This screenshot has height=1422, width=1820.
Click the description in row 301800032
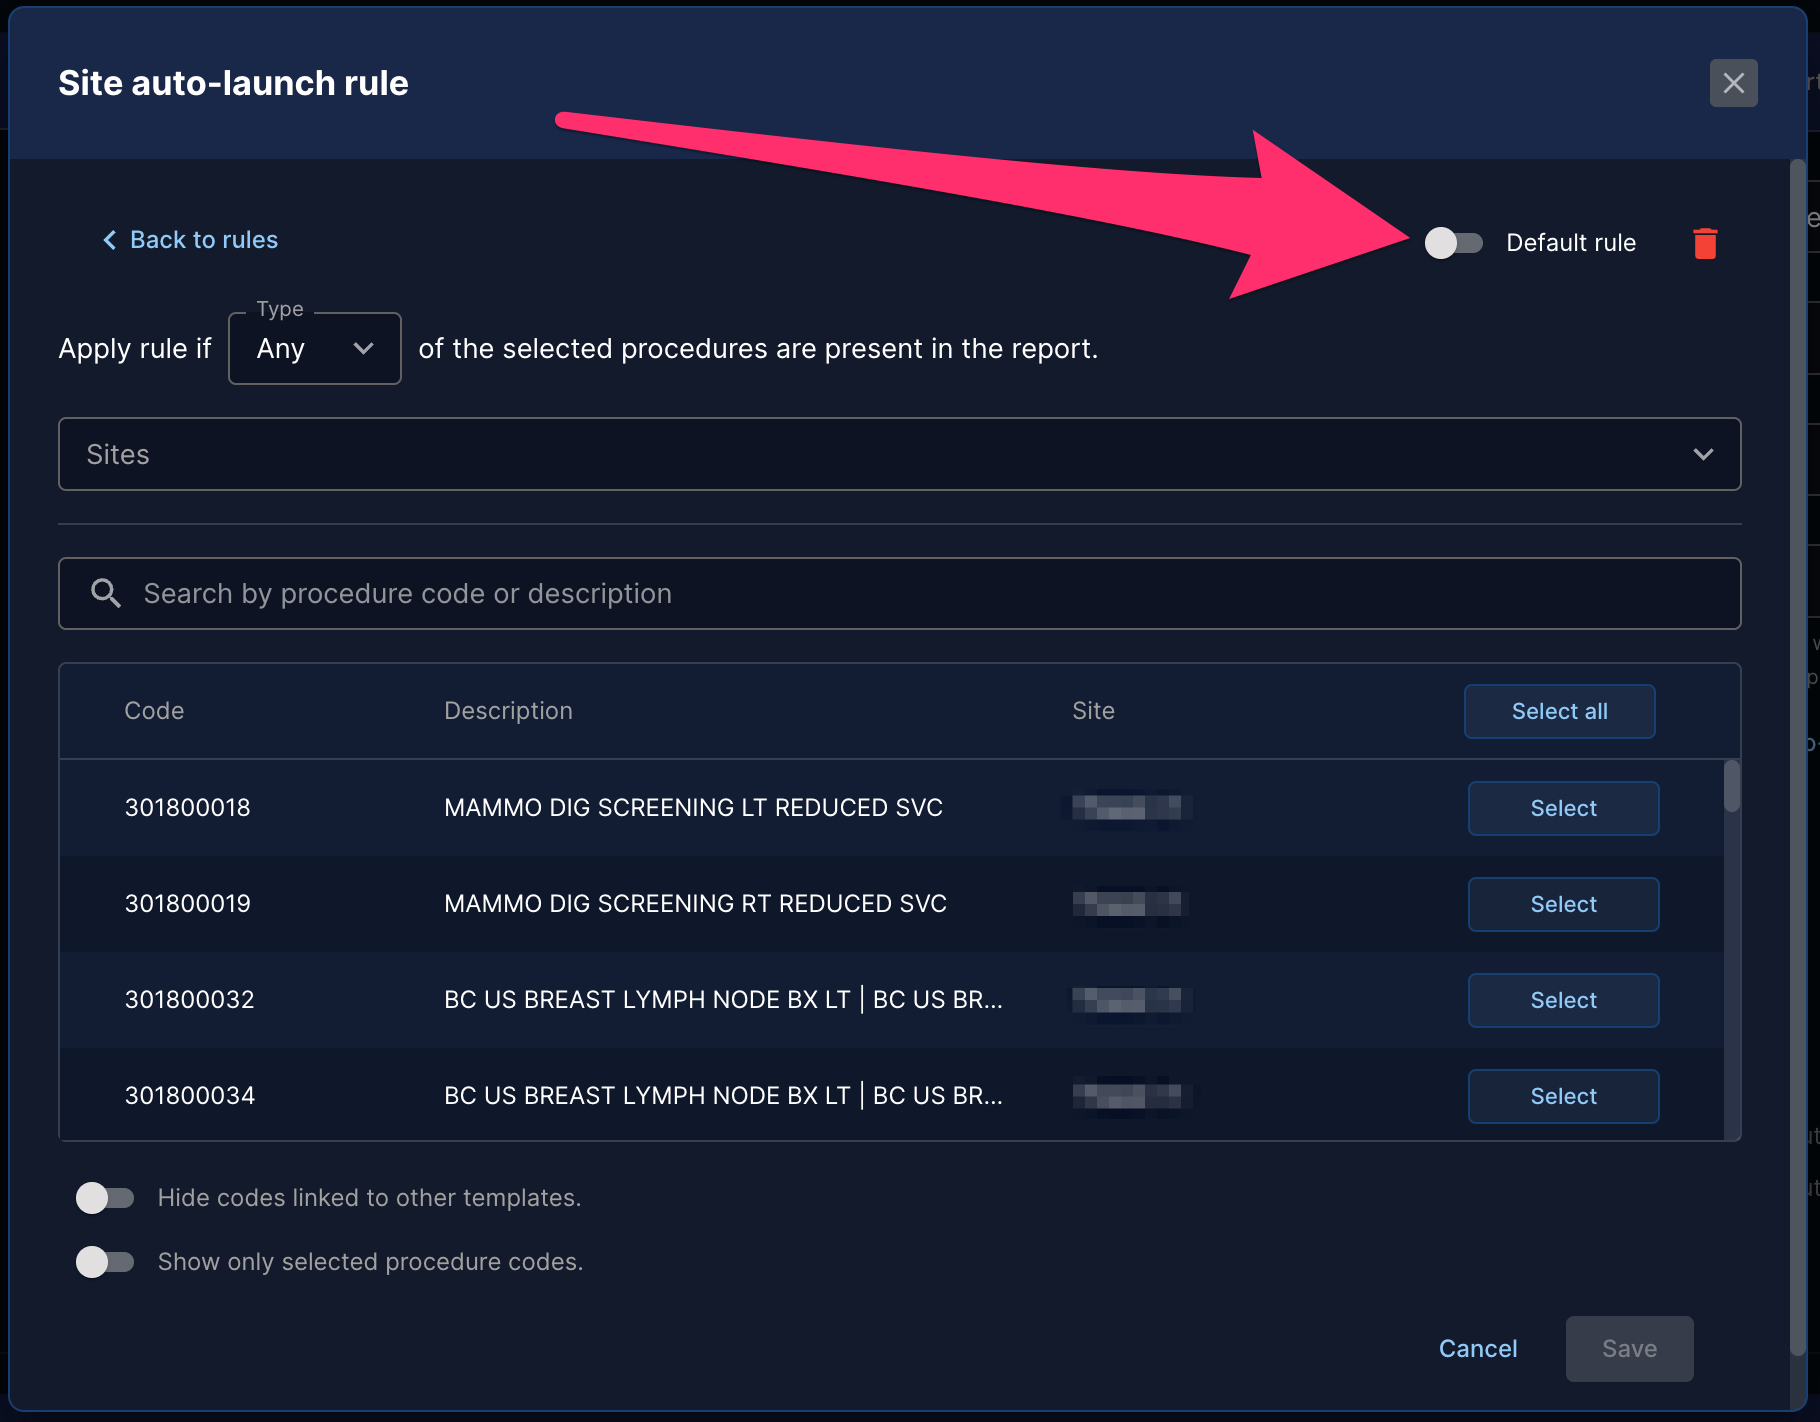point(723,999)
